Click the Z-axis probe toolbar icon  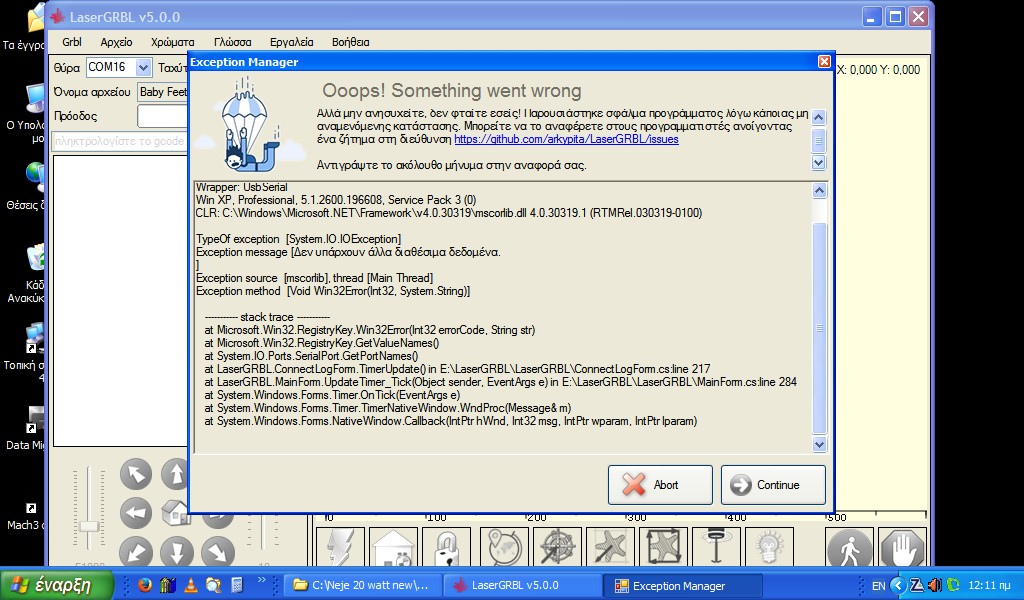pyautogui.click(x=717, y=547)
